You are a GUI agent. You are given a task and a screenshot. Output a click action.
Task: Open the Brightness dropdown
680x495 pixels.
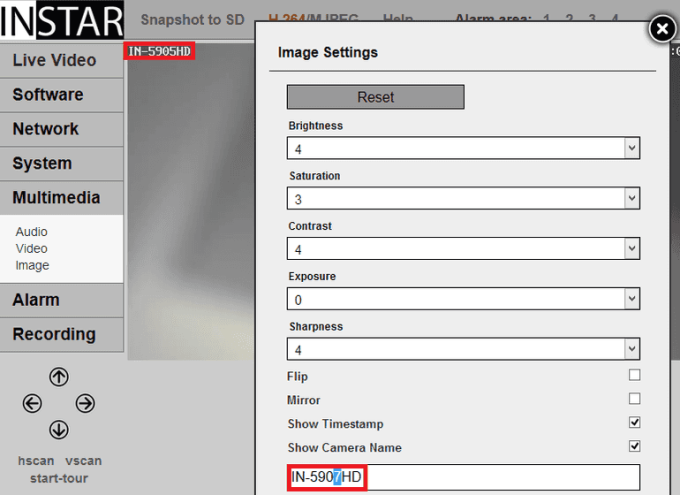463,148
